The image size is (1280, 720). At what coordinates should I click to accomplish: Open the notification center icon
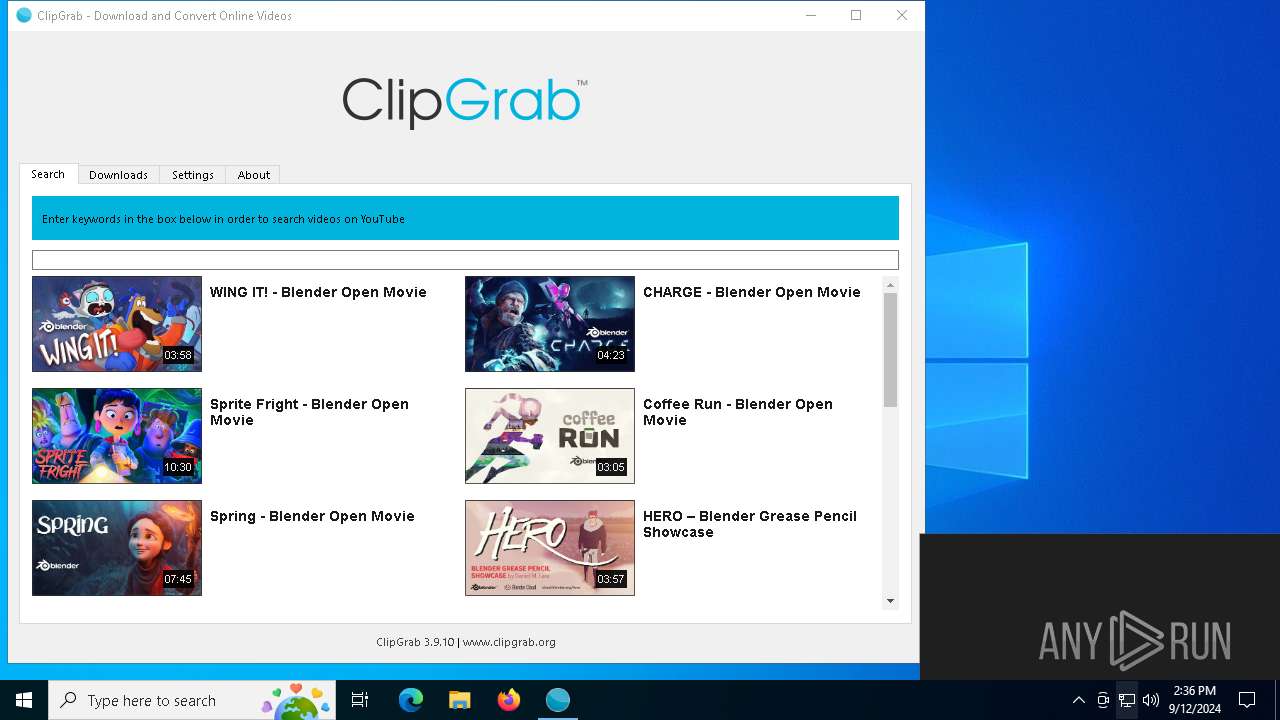[1247, 700]
